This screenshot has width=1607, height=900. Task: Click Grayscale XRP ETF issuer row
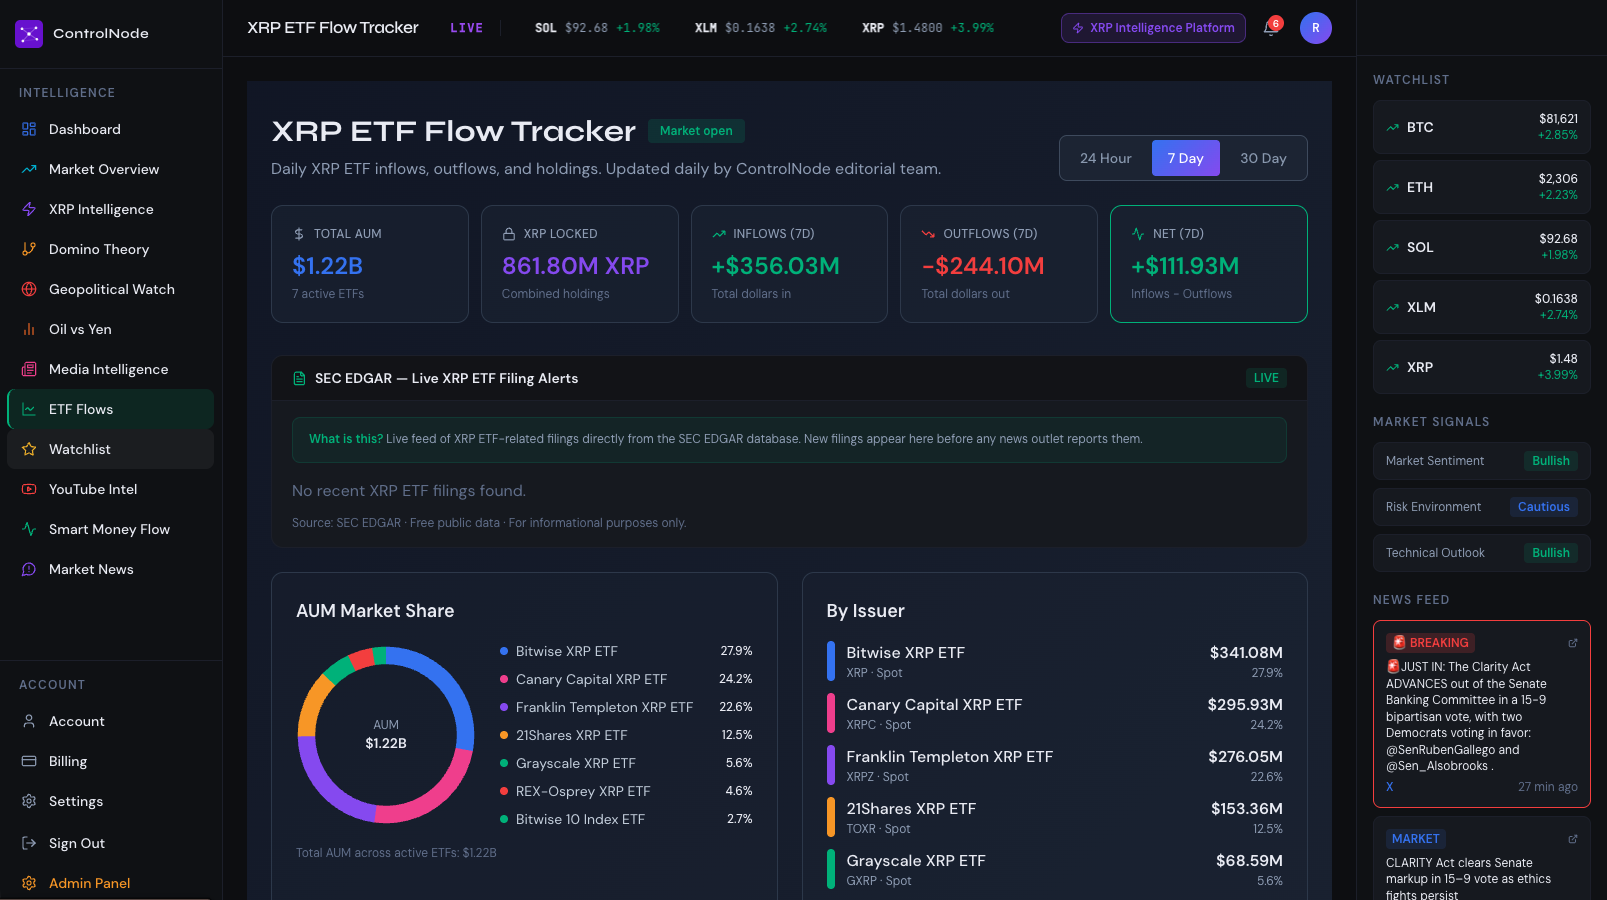point(1055,869)
